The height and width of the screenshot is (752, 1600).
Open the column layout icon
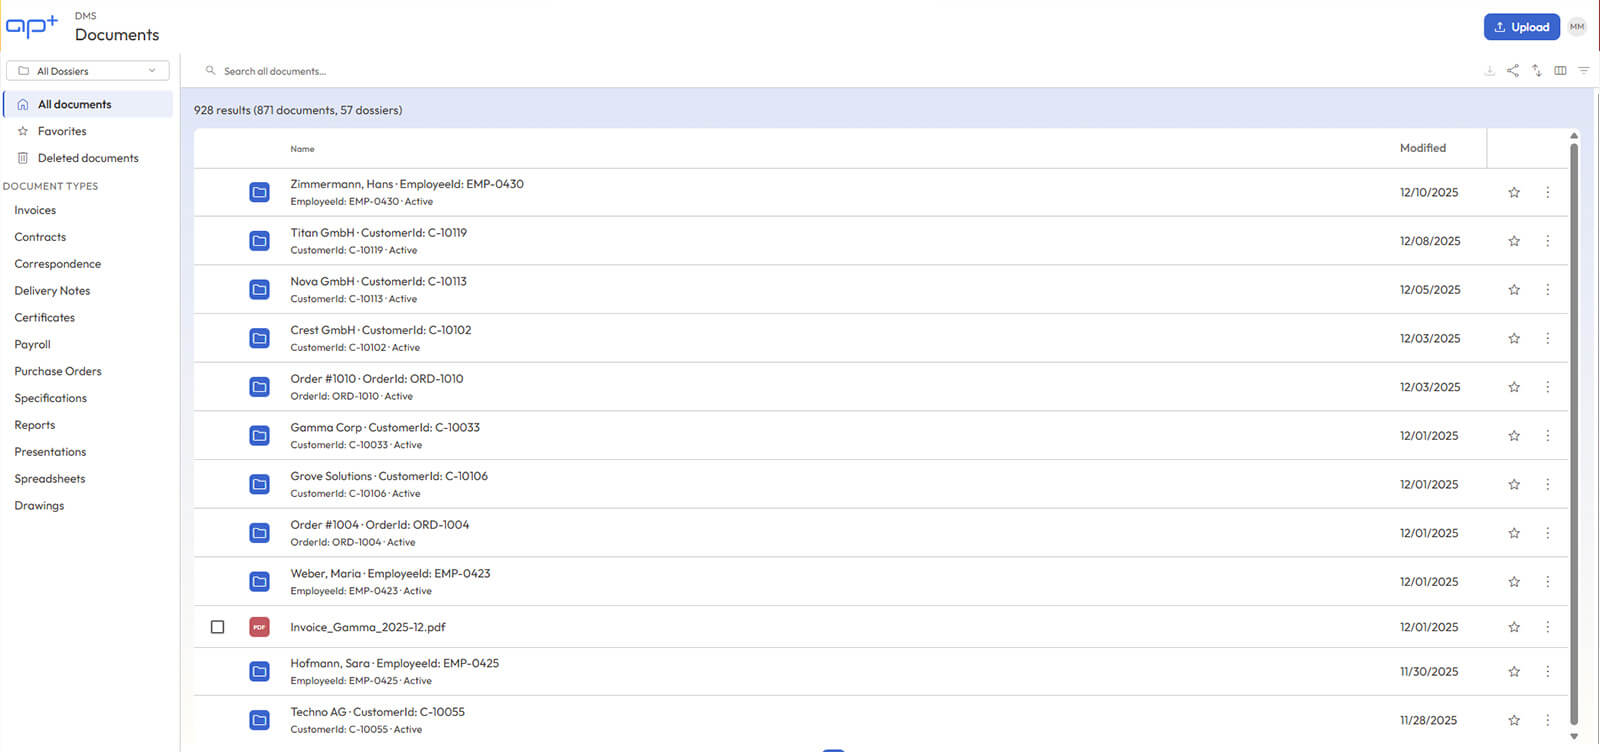coord(1560,71)
